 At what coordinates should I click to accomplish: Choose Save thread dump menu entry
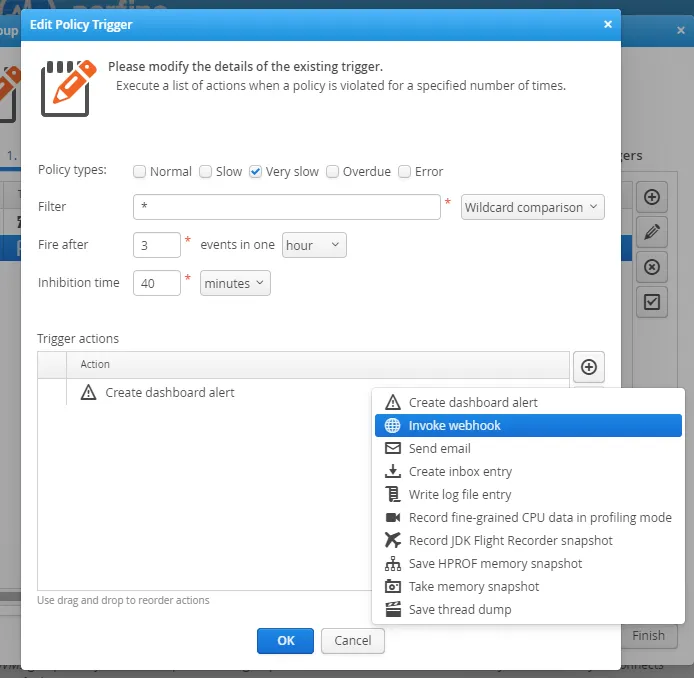pyautogui.click(x=528, y=609)
